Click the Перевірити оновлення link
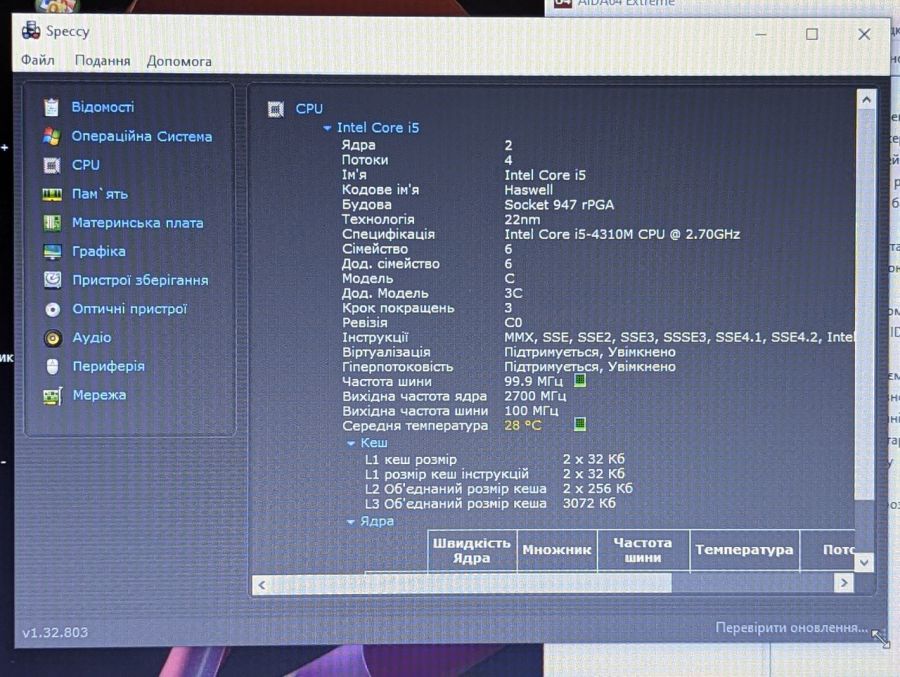Viewport: 900px width, 677px height. 792,628
